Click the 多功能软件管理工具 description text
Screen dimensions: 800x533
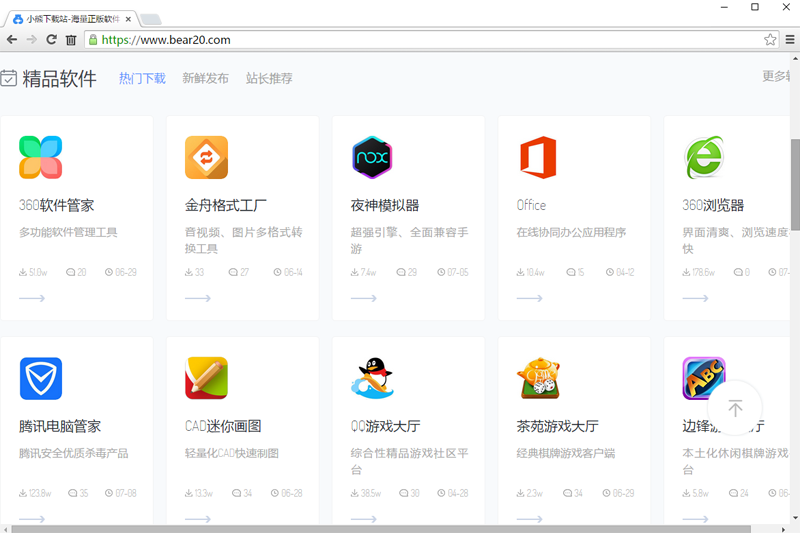coord(68,232)
